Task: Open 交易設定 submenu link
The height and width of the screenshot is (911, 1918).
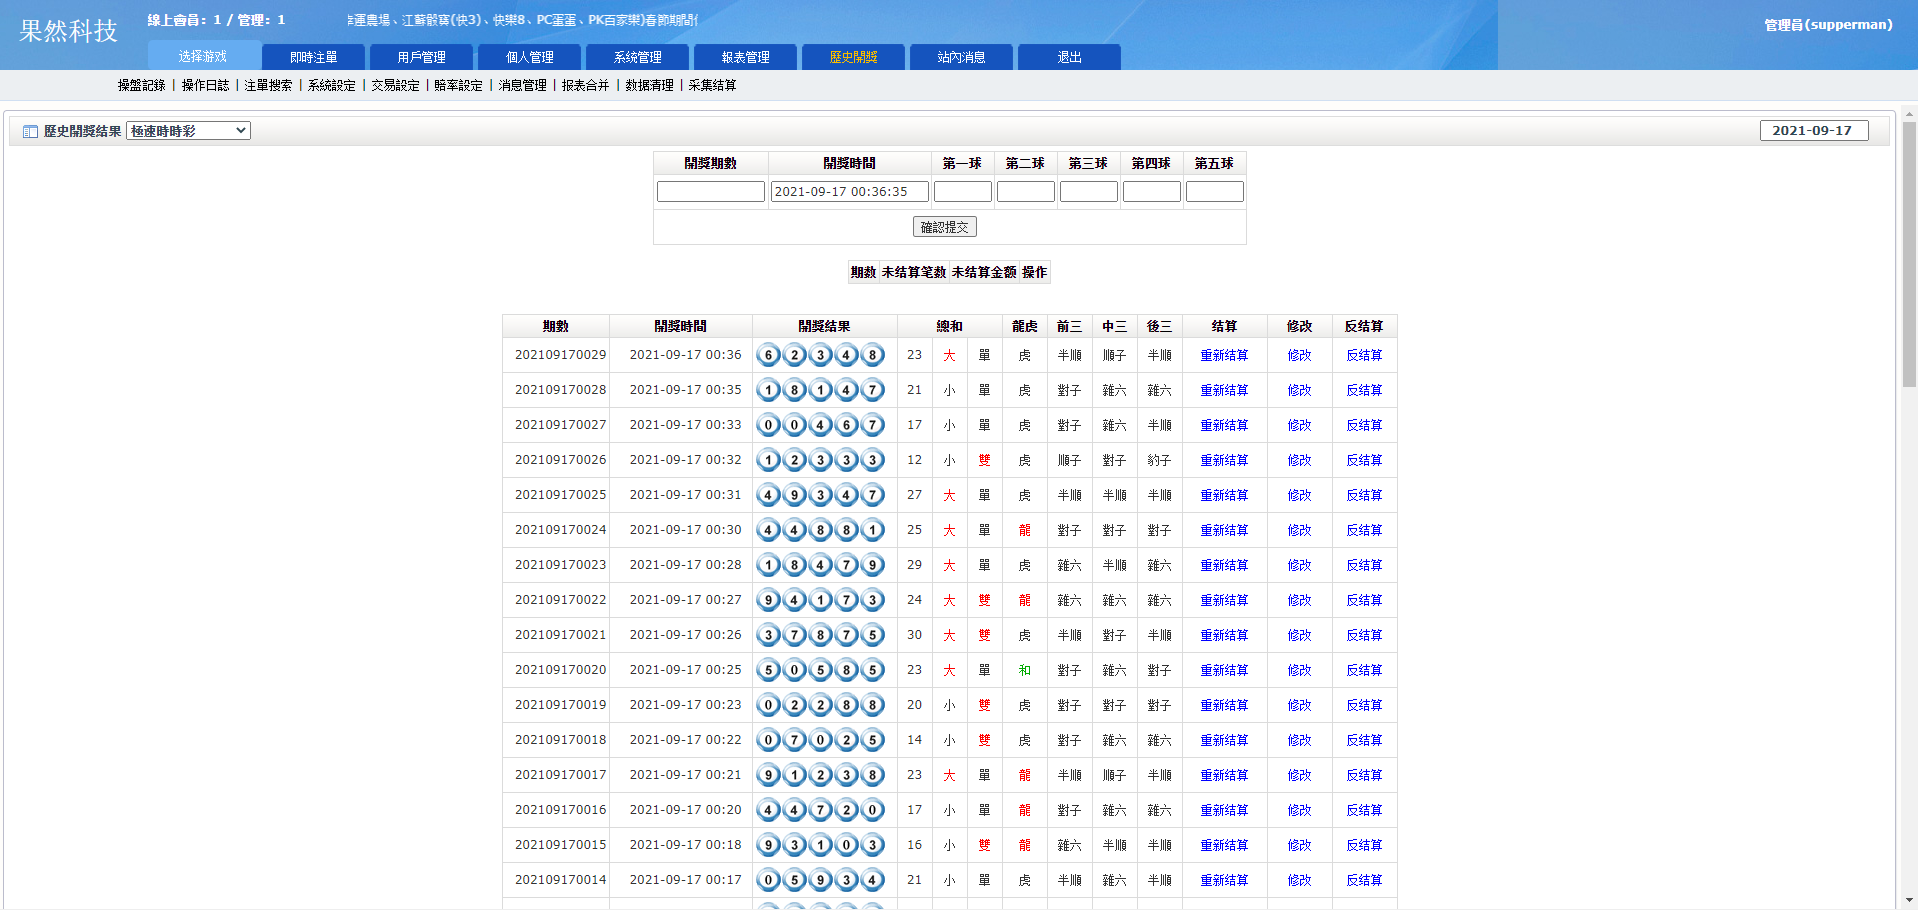Action: coord(395,86)
